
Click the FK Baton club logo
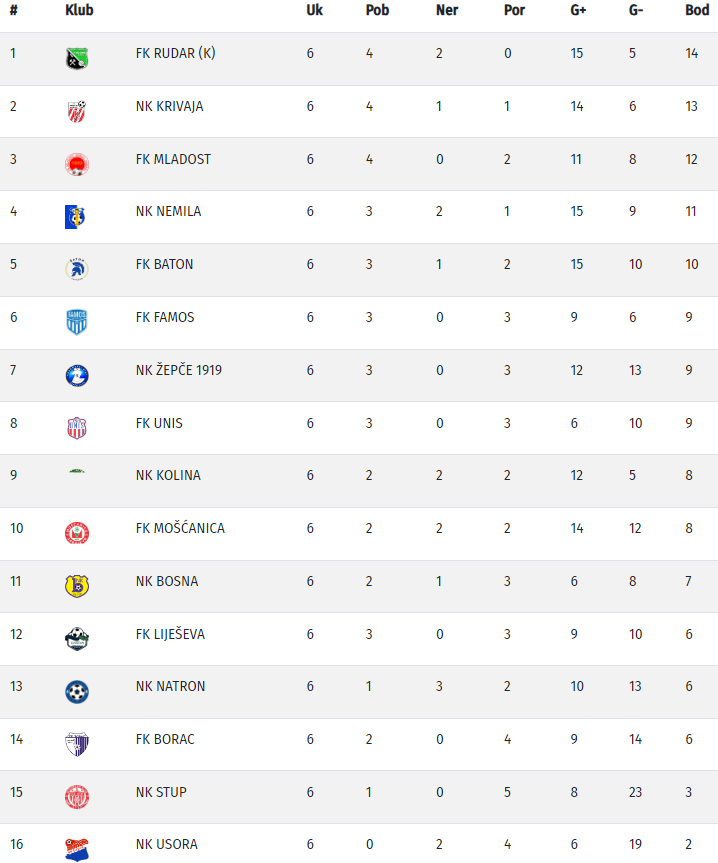coord(77,269)
